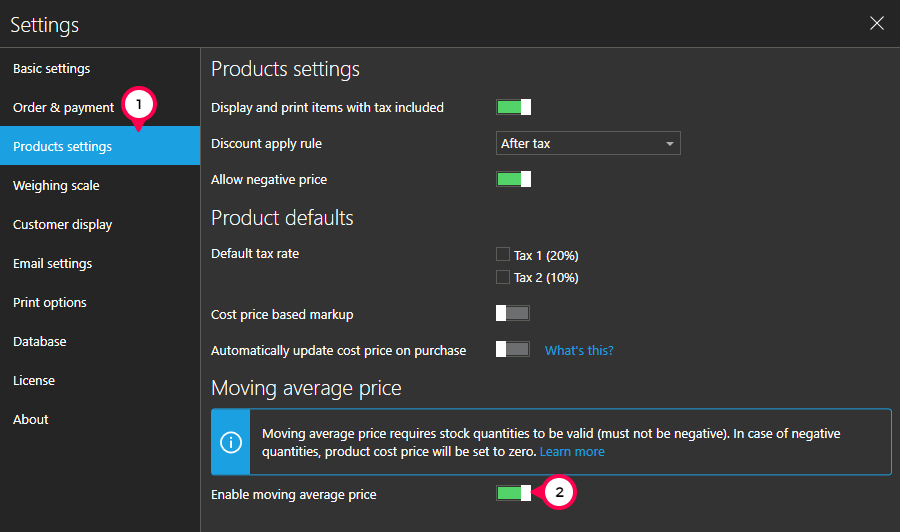This screenshot has width=900, height=532.
Task: Open the After tax combo box
Action: (588, 143)
